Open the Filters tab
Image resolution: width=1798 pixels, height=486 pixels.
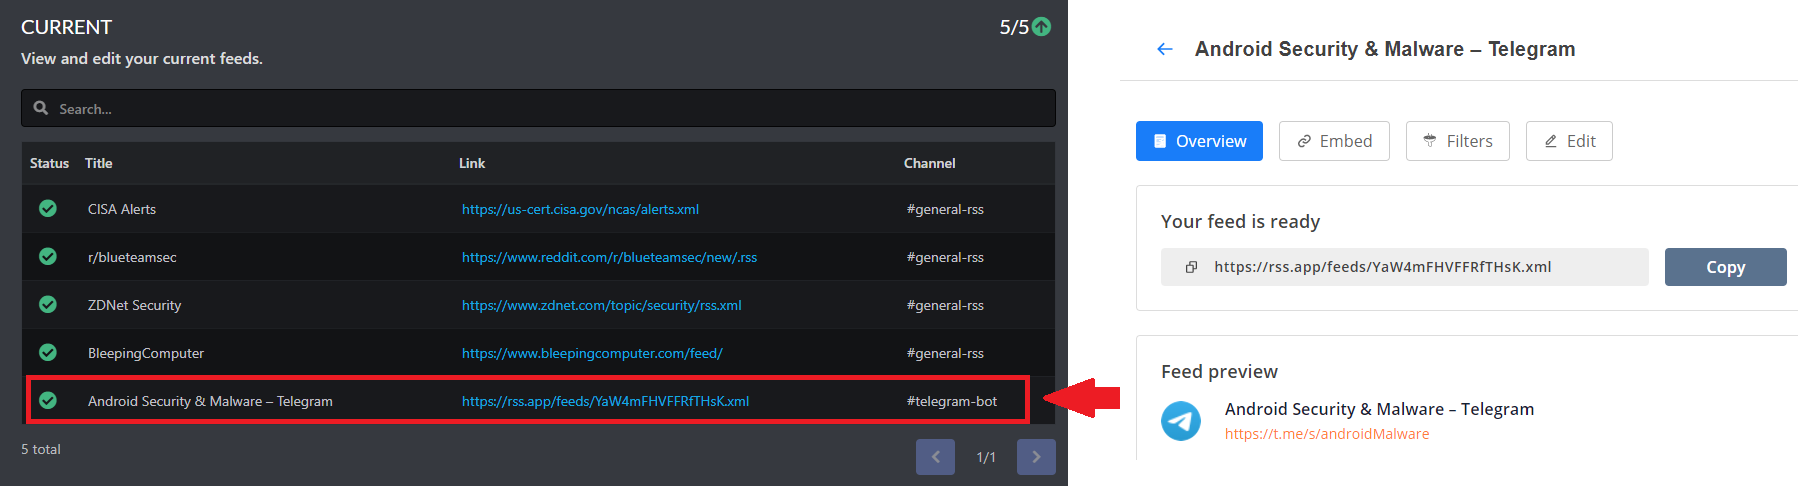[x=1458, y=141]
